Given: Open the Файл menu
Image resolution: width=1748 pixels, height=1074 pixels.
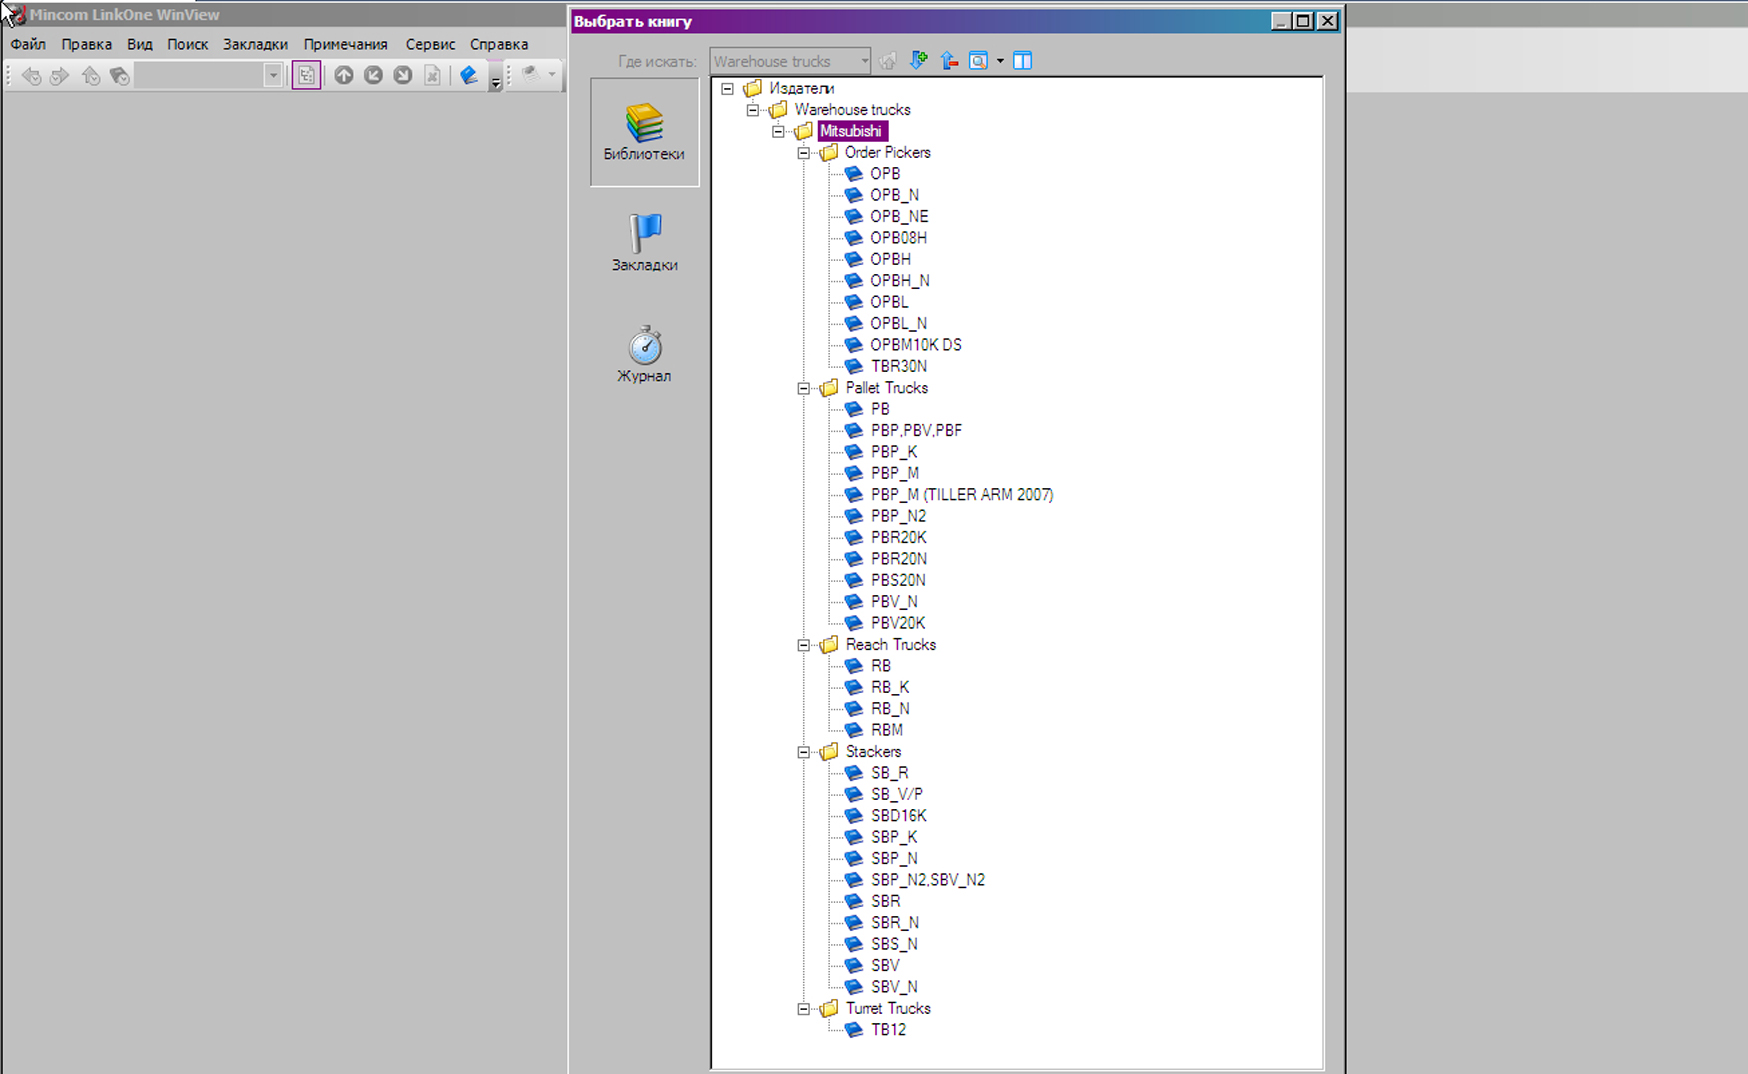Looking at the screenshot, I should [28, 44].
